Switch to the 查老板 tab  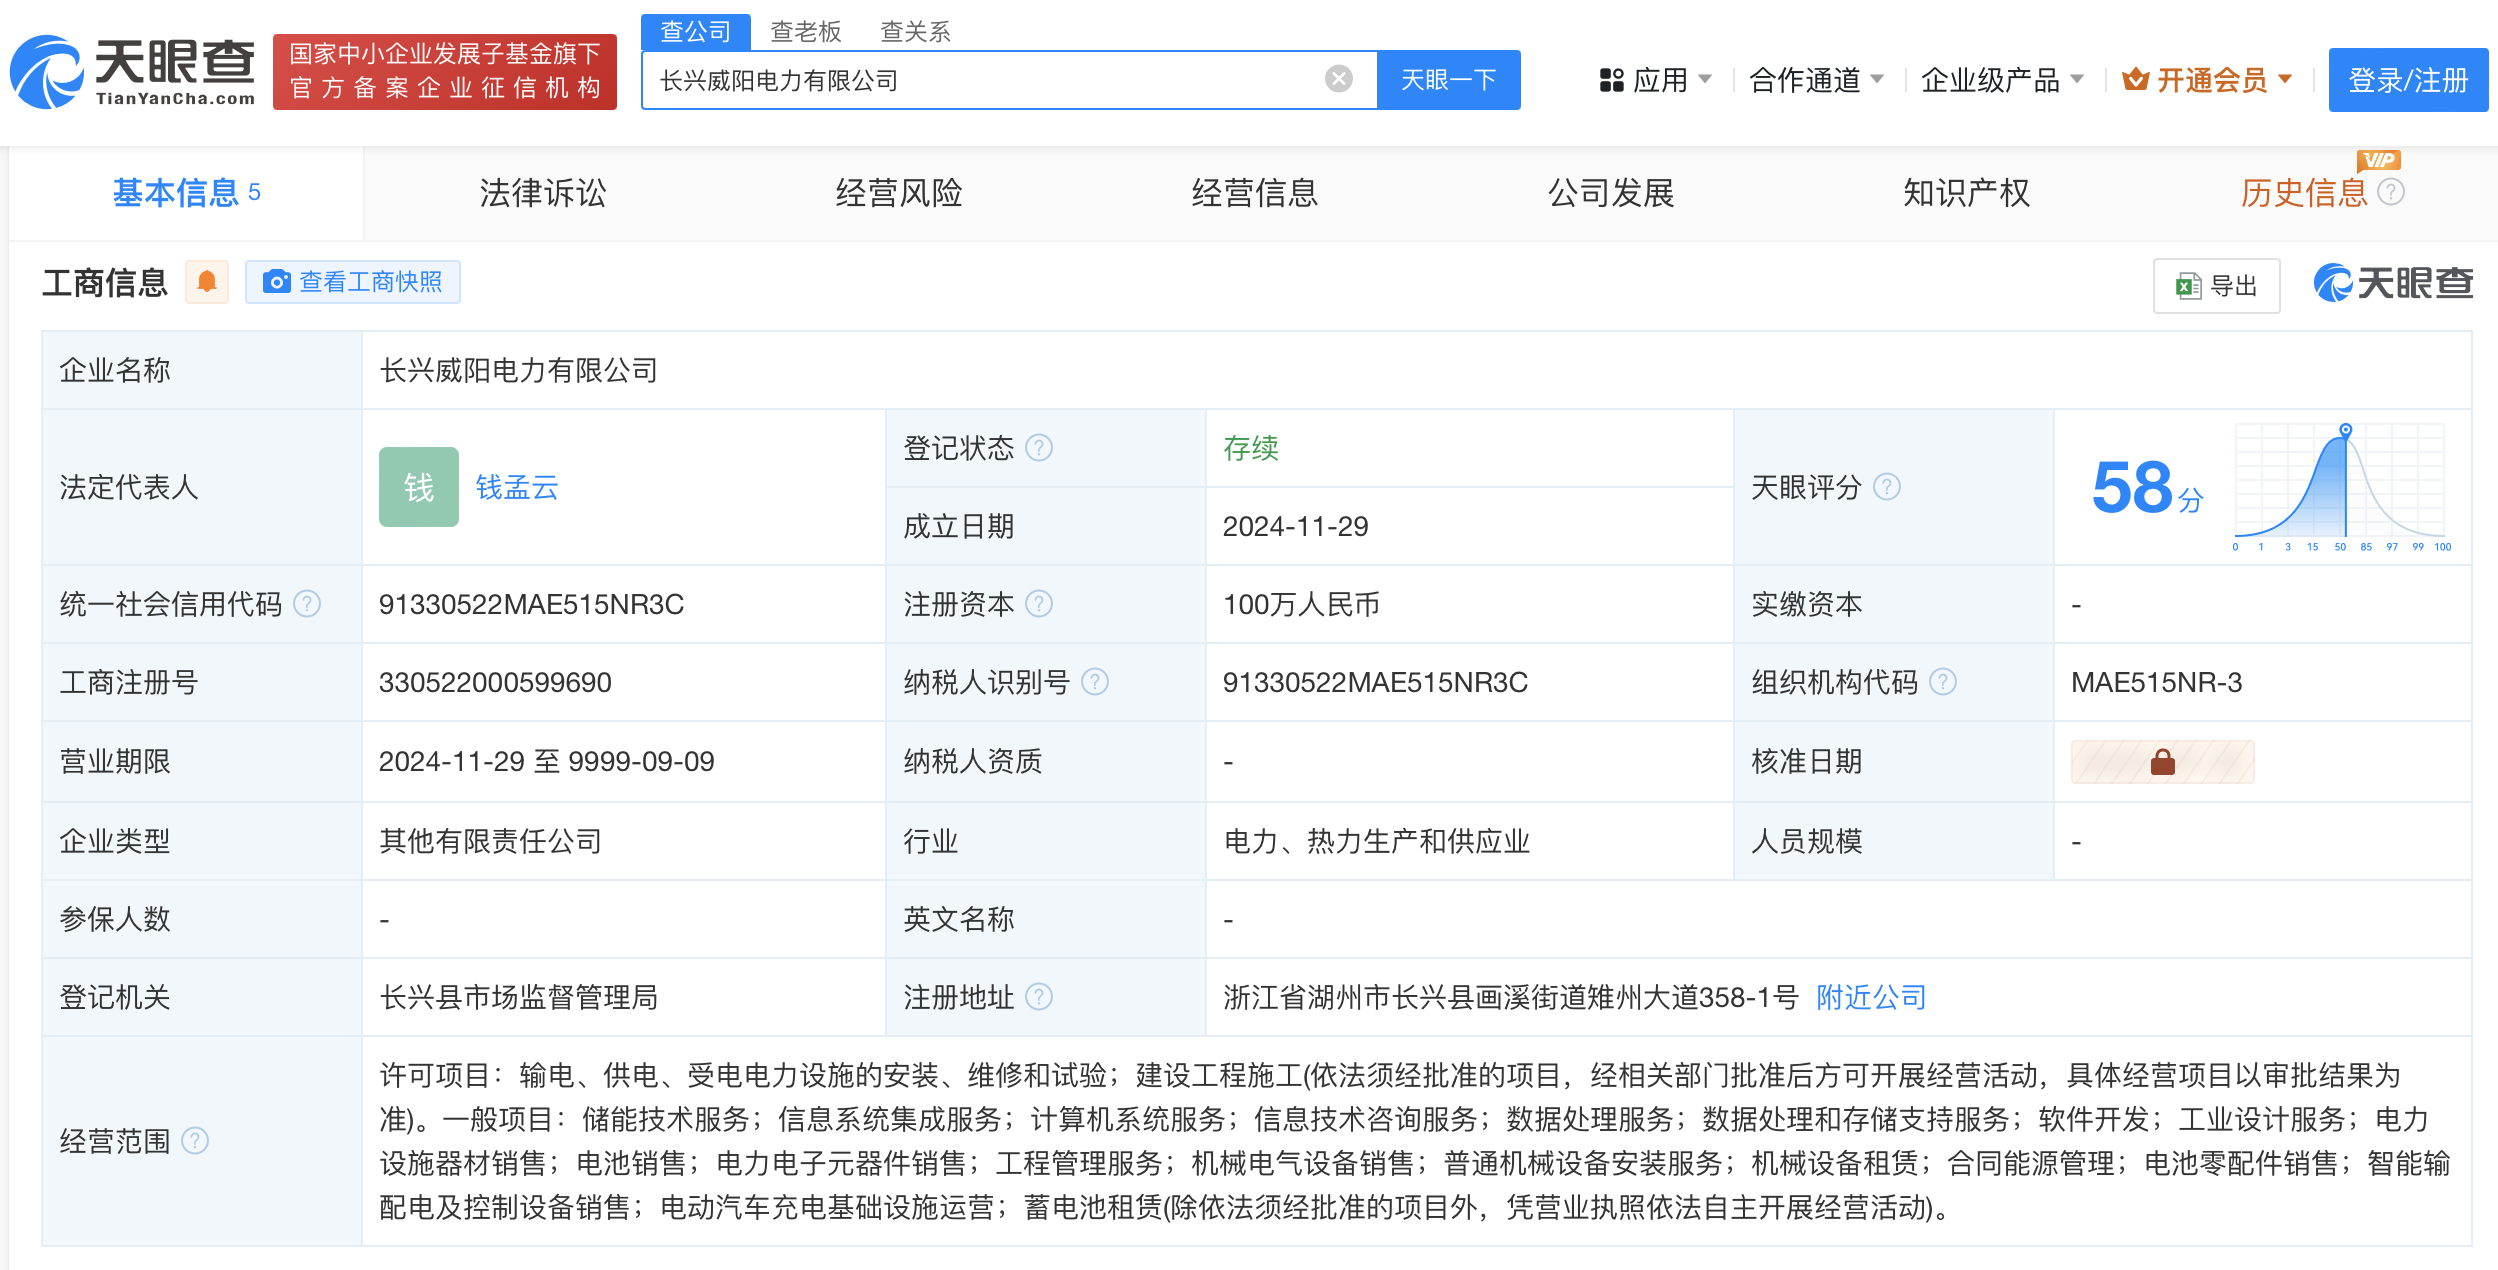pos(804,31)
